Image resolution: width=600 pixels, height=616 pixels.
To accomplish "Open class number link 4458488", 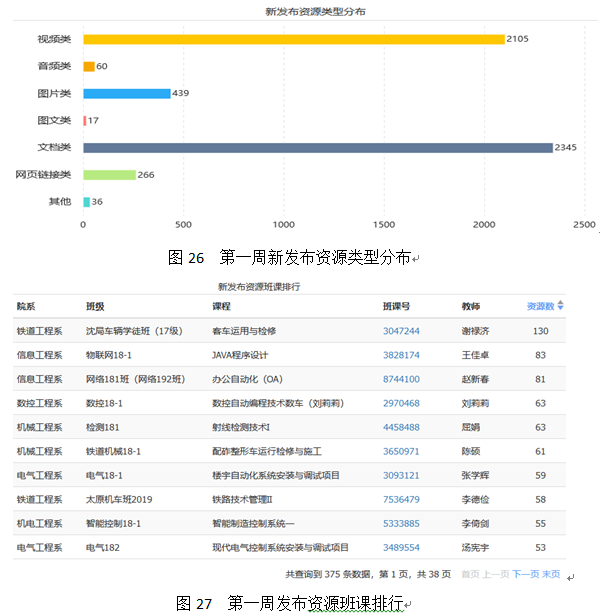I will [x=401, y=427].
